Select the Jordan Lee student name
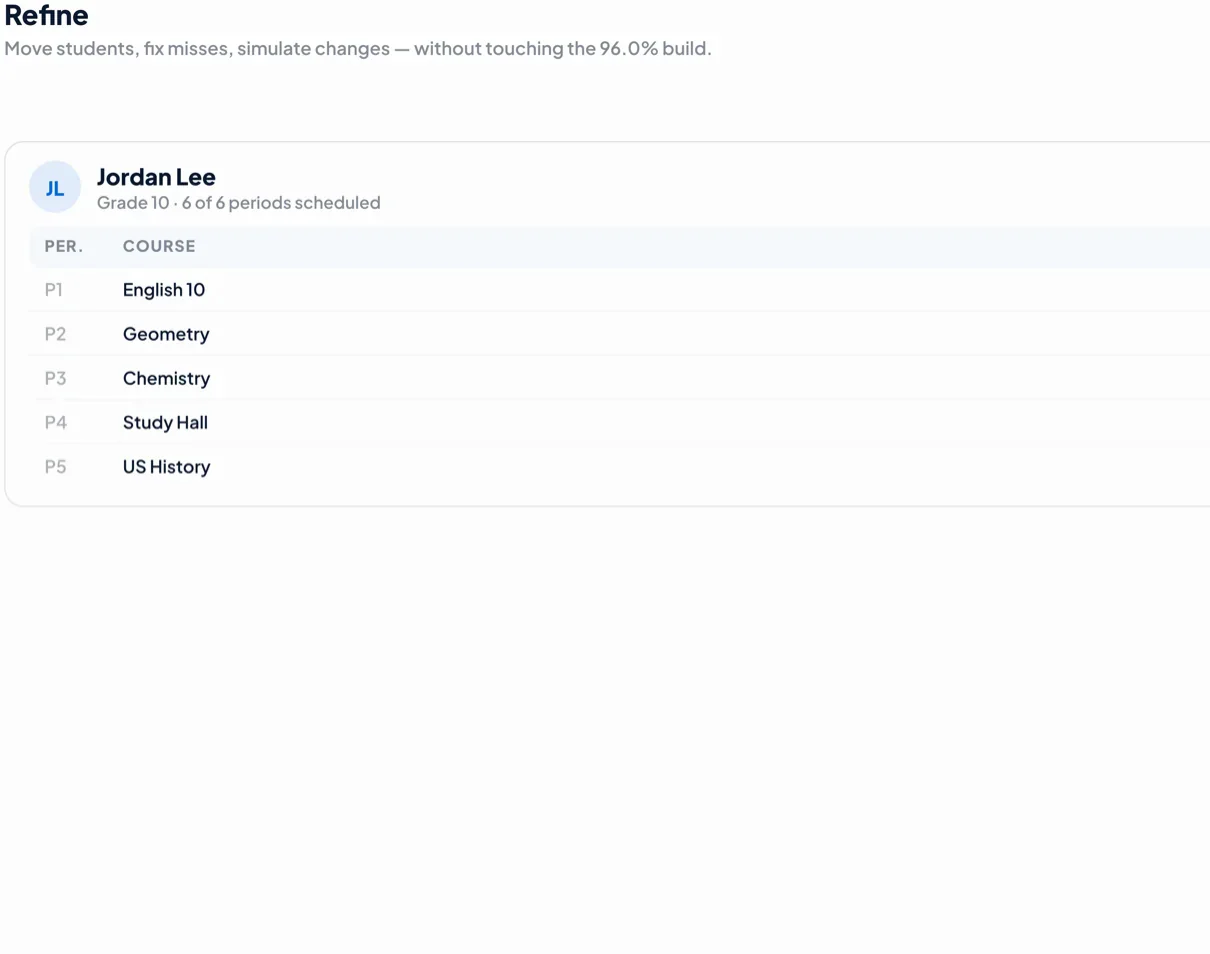The height and width of the screenshot is (954, 1210). click(x=156, y=177)
